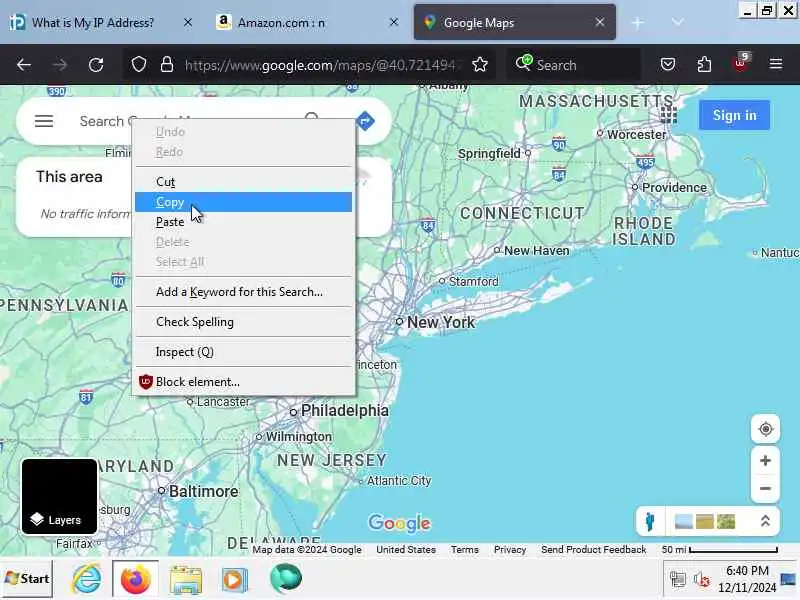Open the Pocket save icon
The image size is (800, 600).
click(668, 65)
